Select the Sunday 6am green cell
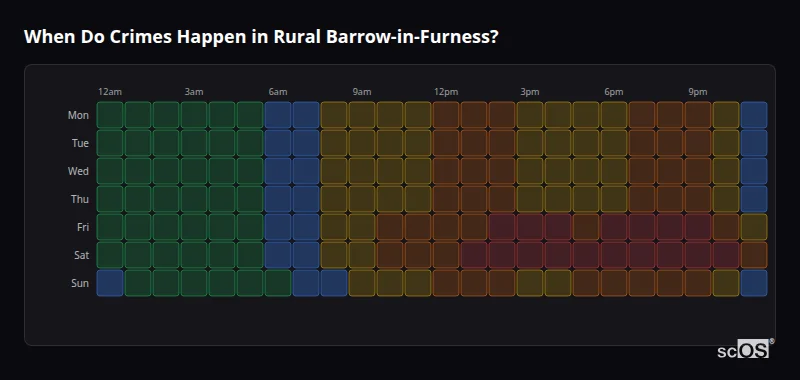This screenshot has width=800, height=380. (x=278, y=283)
